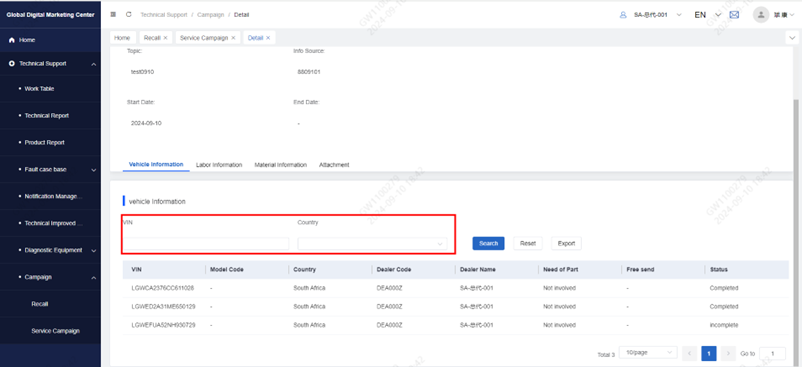This screenshot has width=802, height=367.
Task: Click the Export button
Action: point(566,243)
